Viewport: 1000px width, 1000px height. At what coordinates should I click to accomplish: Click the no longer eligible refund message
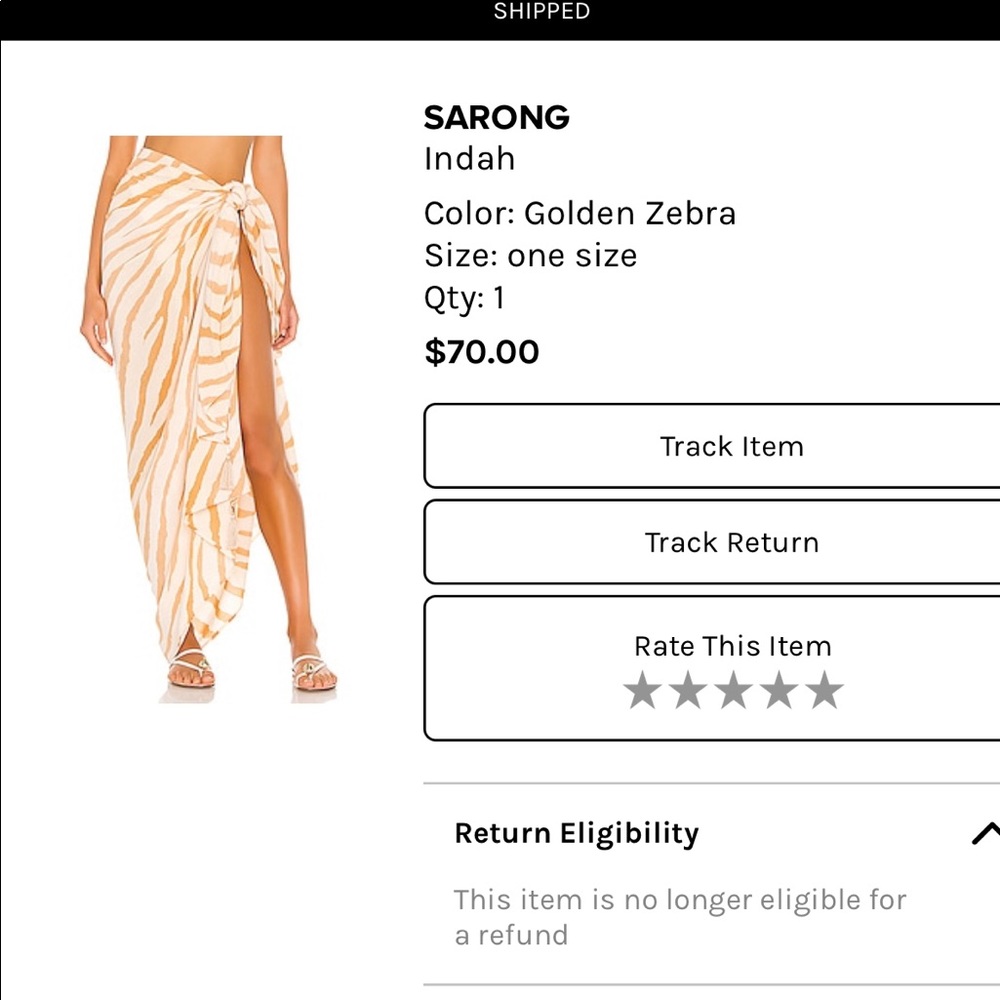click(680, 916)
